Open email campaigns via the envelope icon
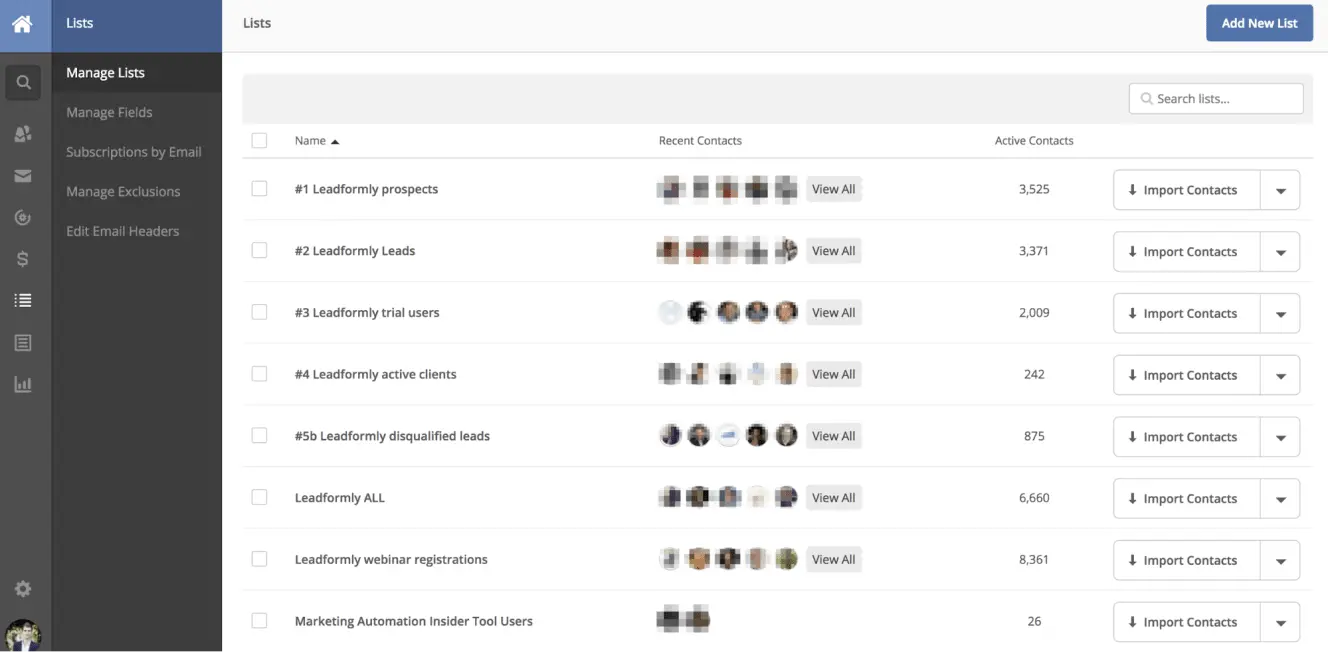This screenshot has height=652, width=1328. (x=22, y=175)
